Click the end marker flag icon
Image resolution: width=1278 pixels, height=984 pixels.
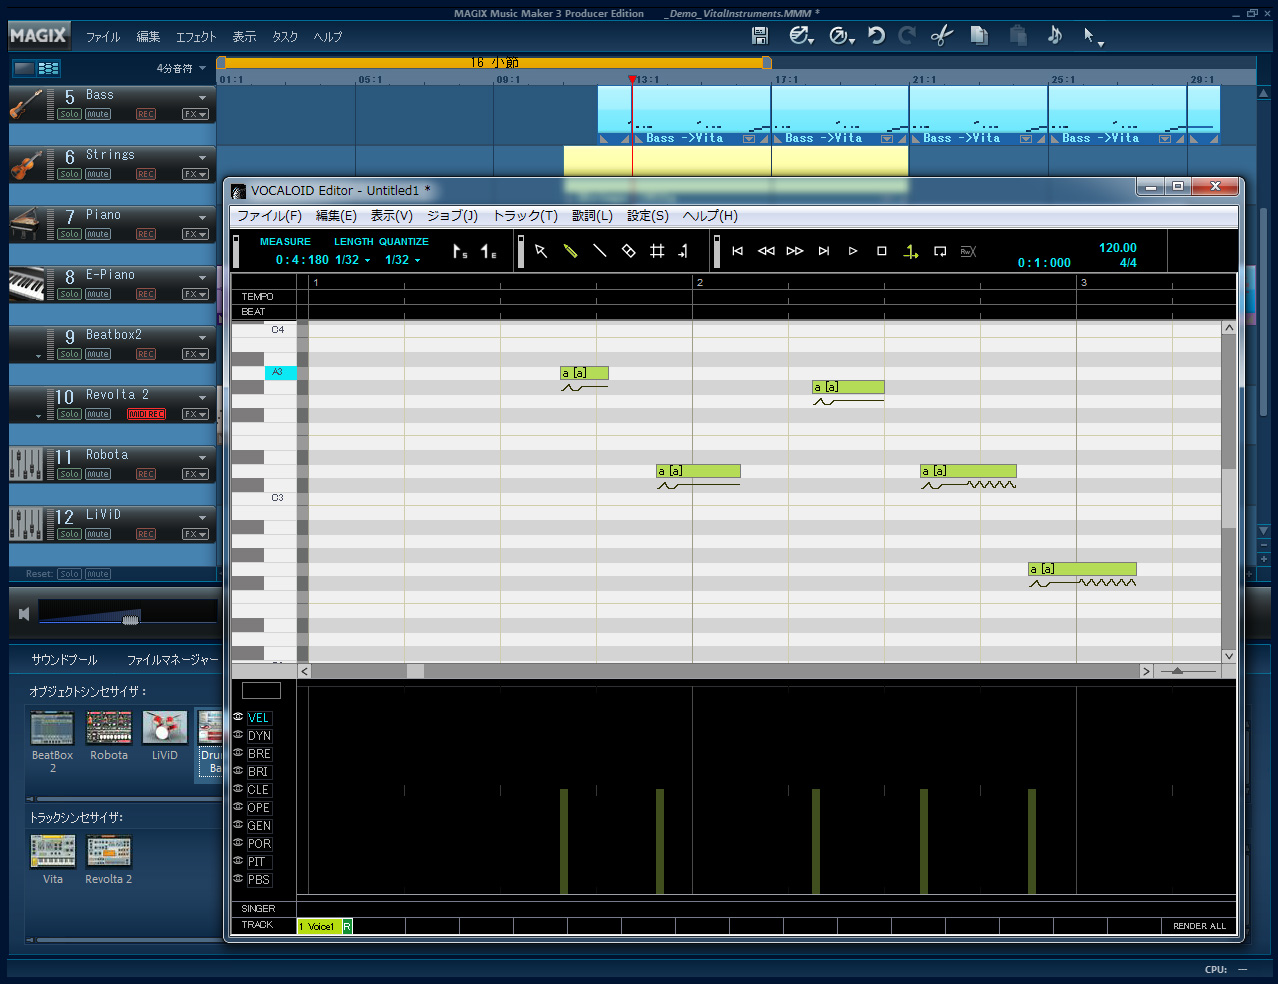coord(488,252)
